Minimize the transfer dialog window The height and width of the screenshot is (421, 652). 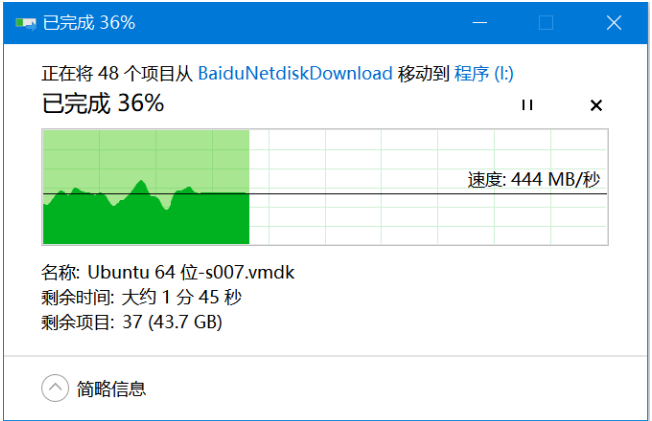(x=479, y=23)
